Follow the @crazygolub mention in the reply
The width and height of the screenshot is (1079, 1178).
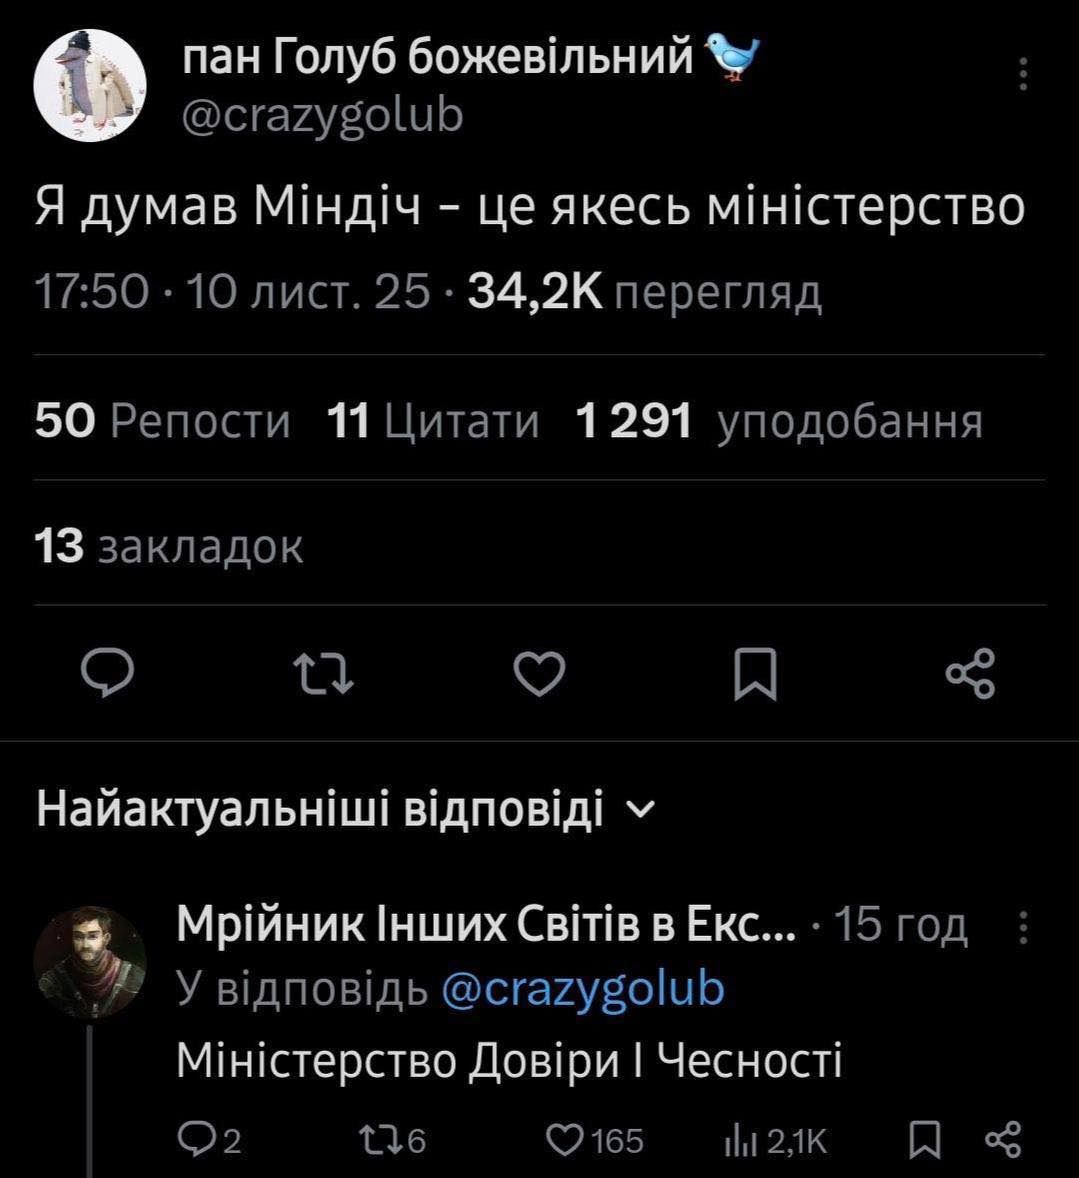581,989
